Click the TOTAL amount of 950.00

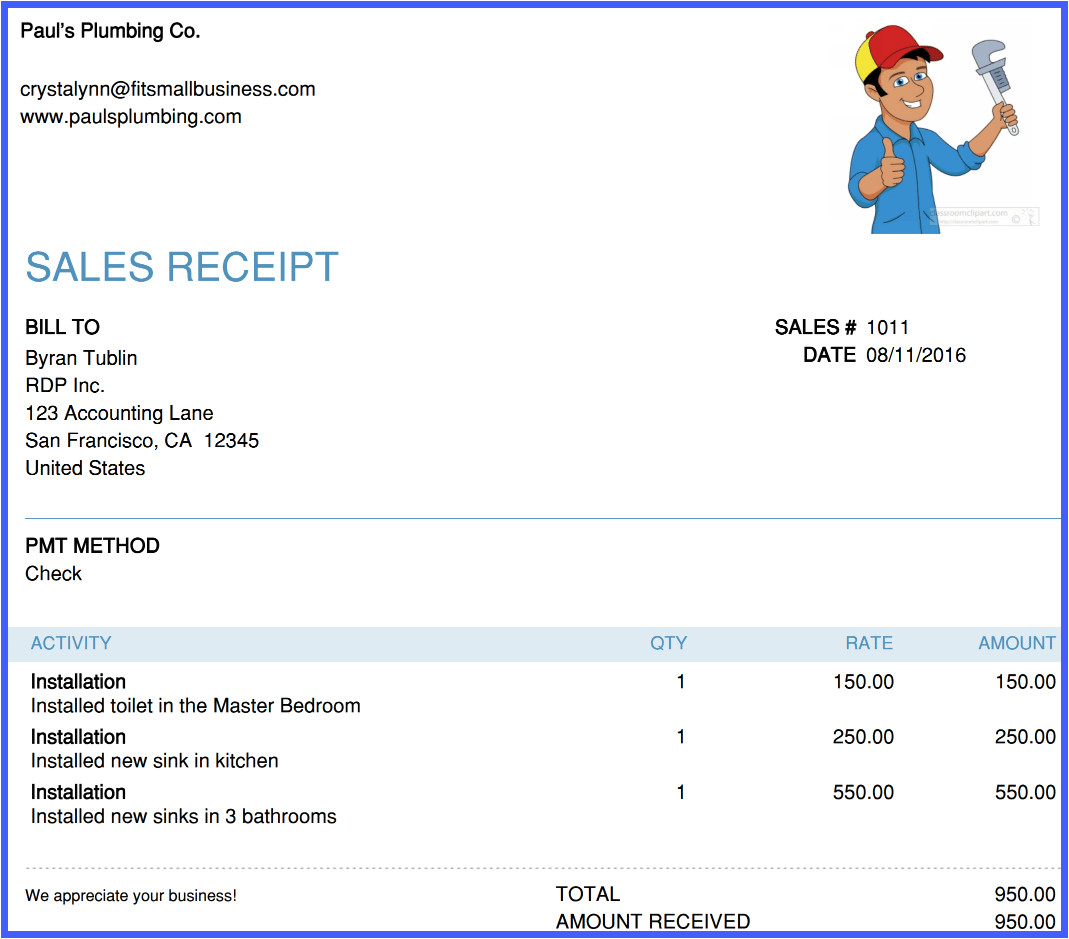[1024, 894]
